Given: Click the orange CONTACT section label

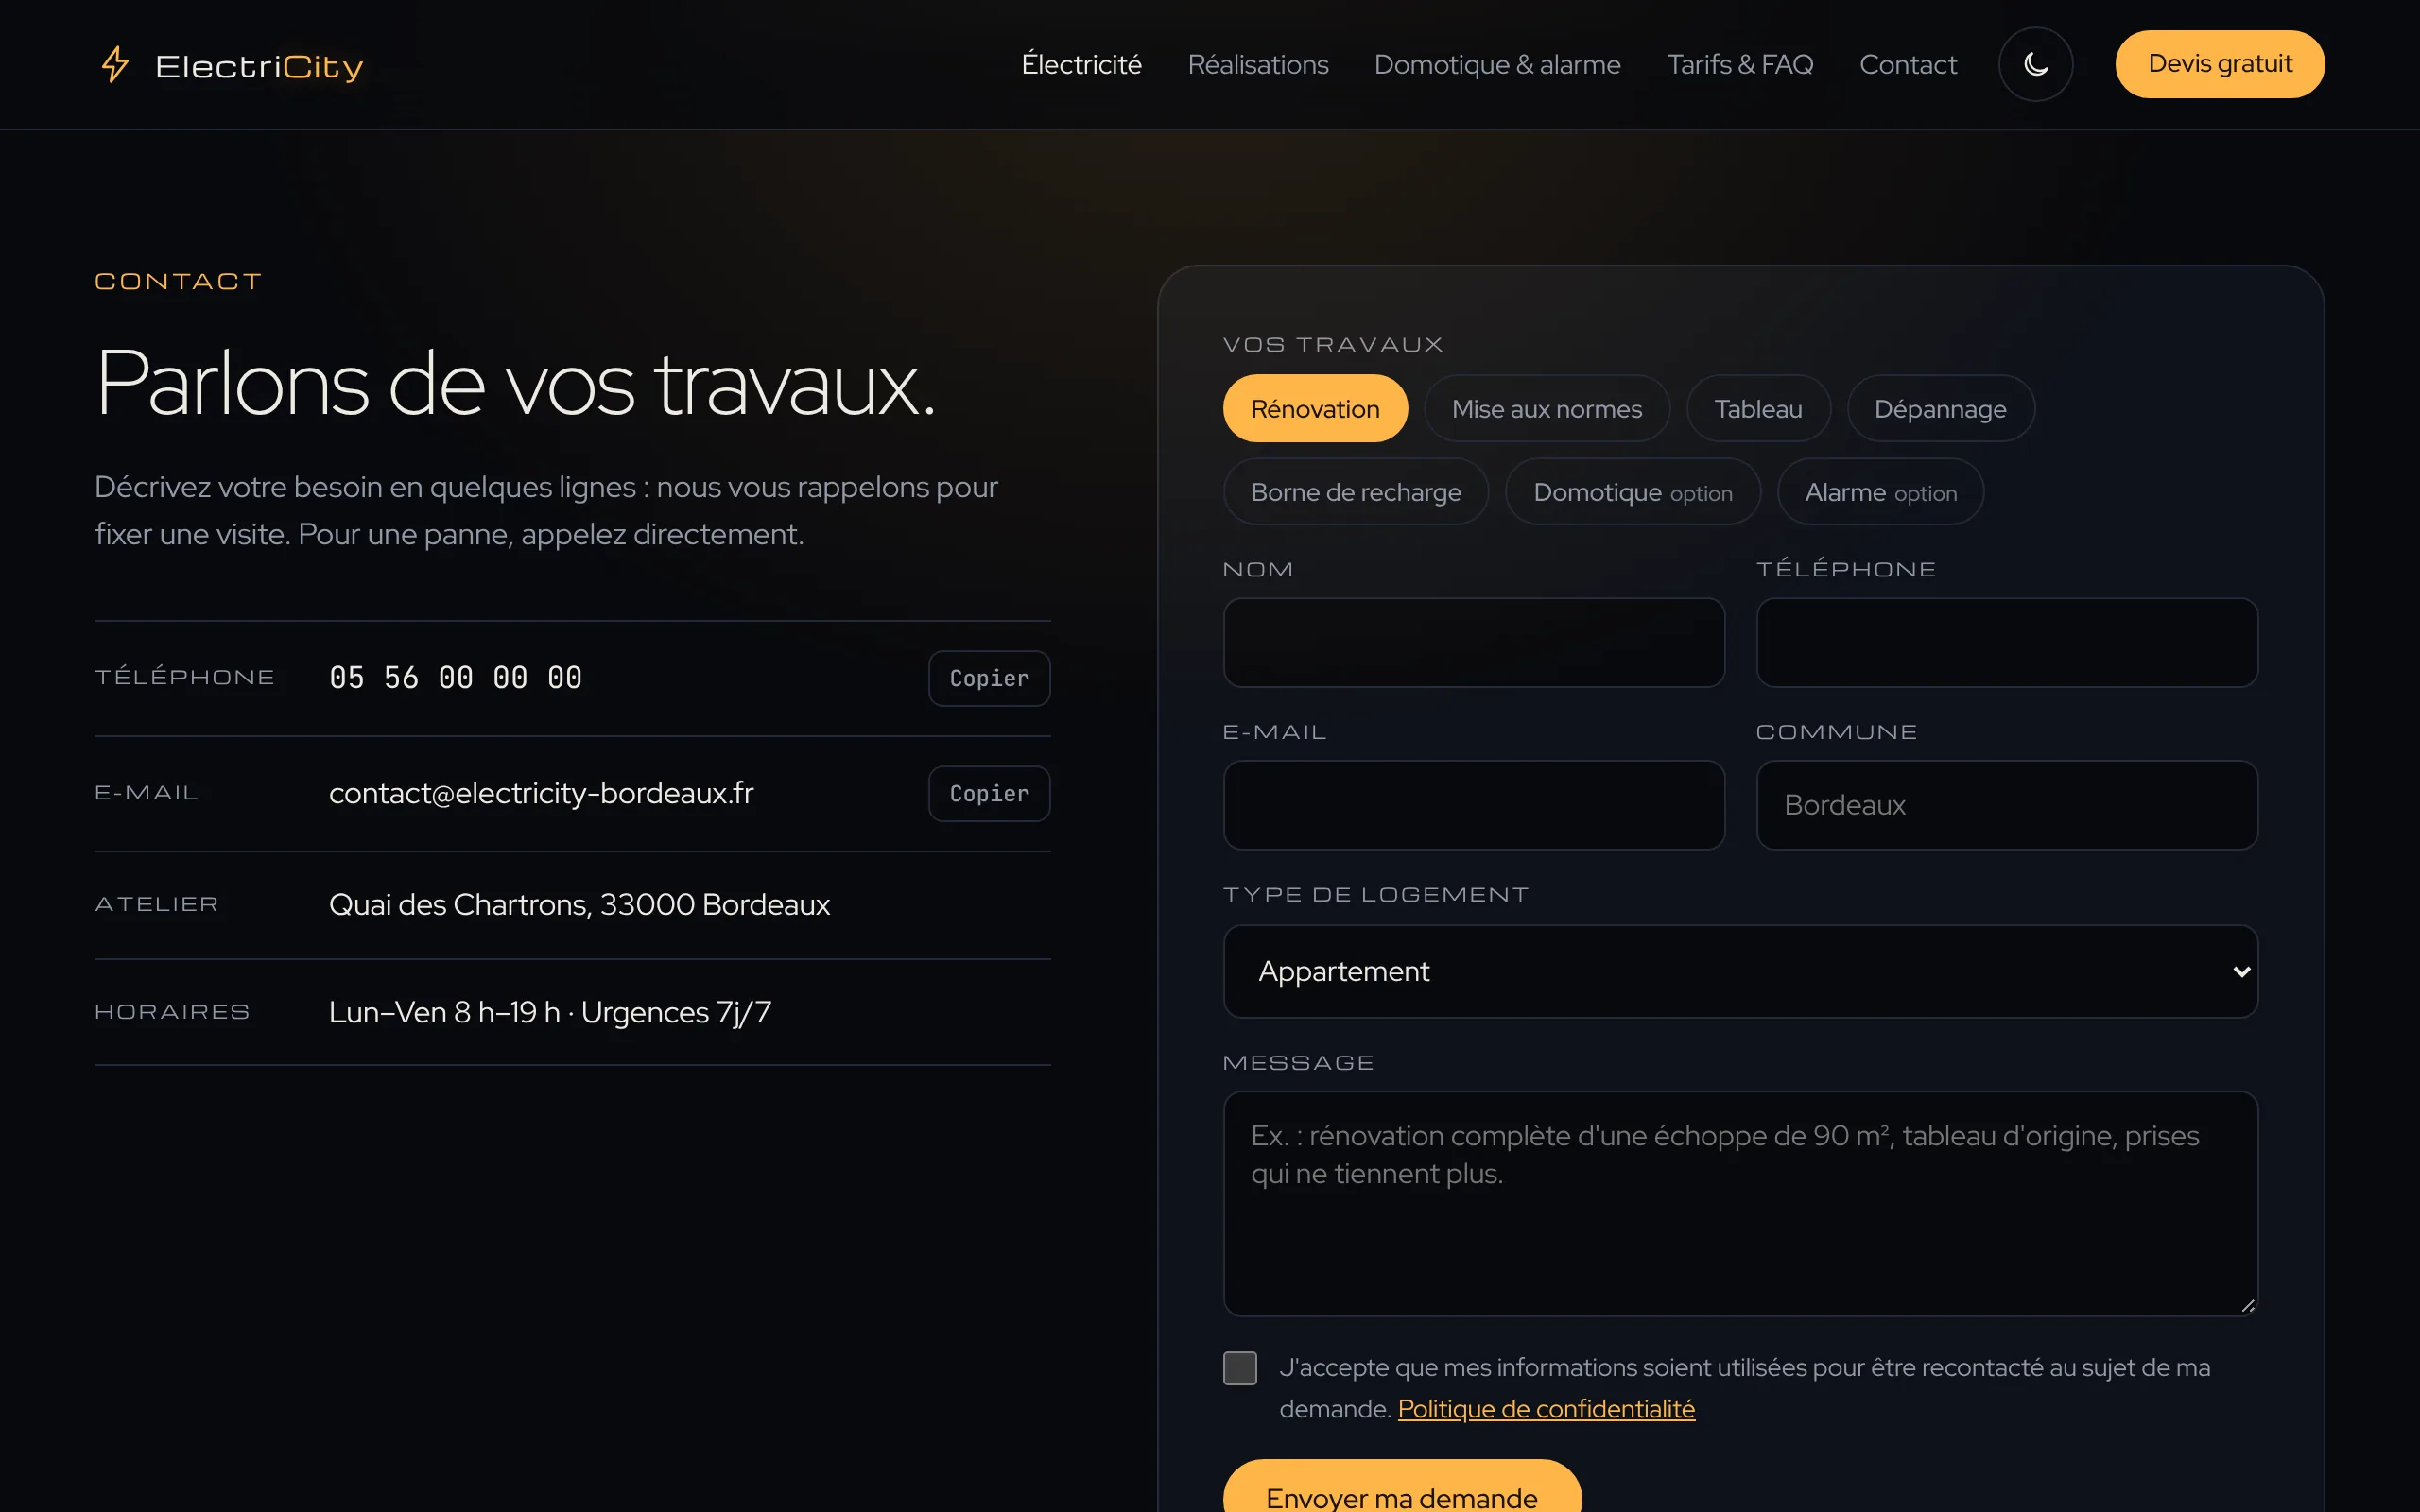Looking at the screenshot, I should click(178, 282).
